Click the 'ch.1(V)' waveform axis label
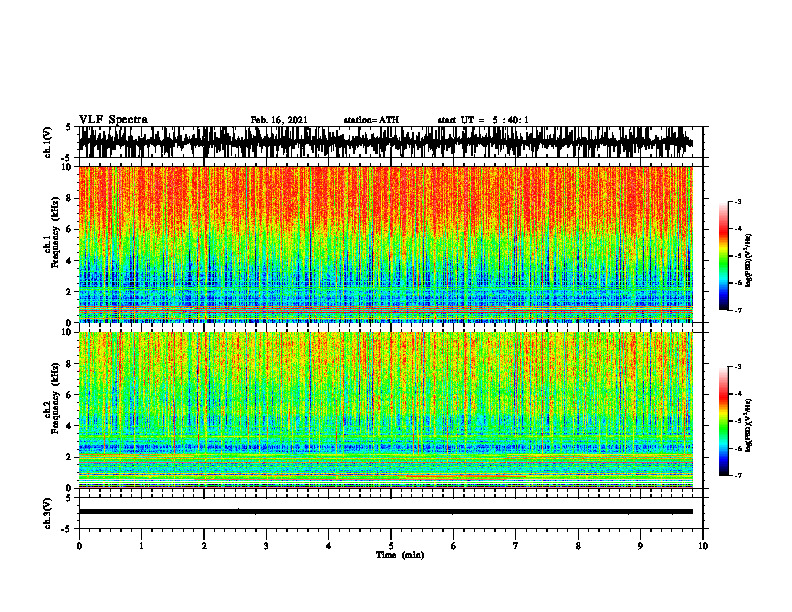The height and width of the screenshot is (612, 792). [x=48, y=142]
